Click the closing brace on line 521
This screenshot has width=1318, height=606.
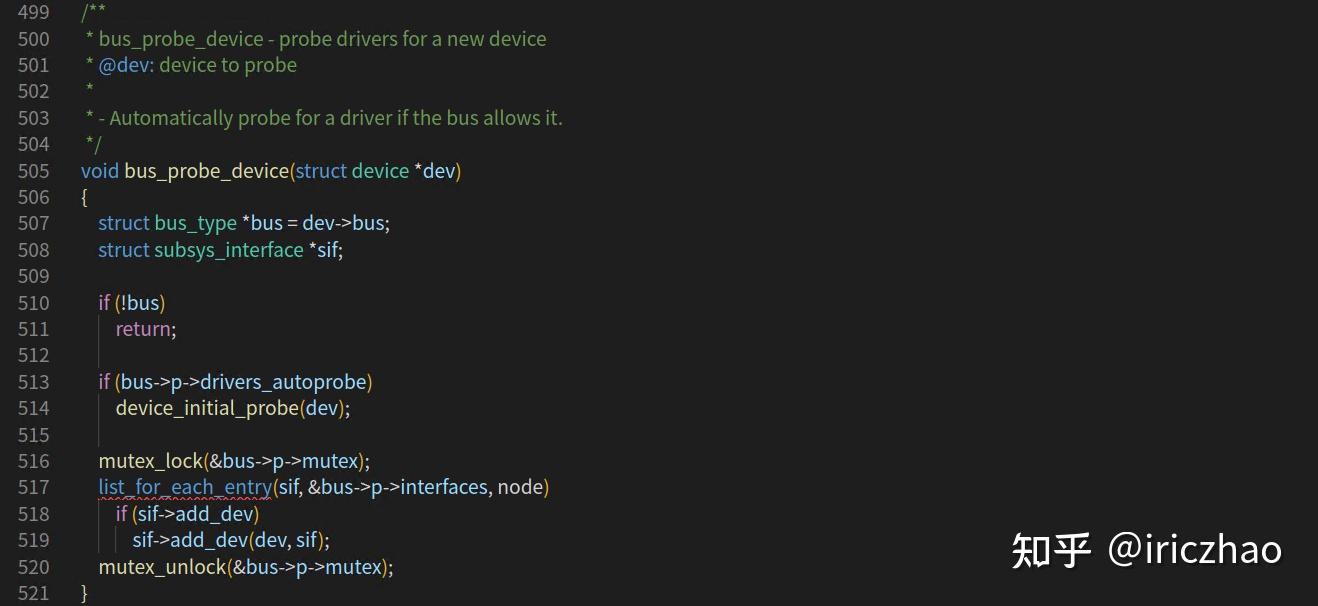click(85, 593)
